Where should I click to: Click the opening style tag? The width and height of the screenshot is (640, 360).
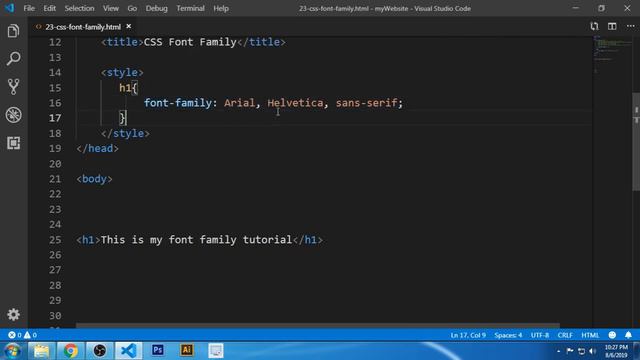(x=122, y=73)
